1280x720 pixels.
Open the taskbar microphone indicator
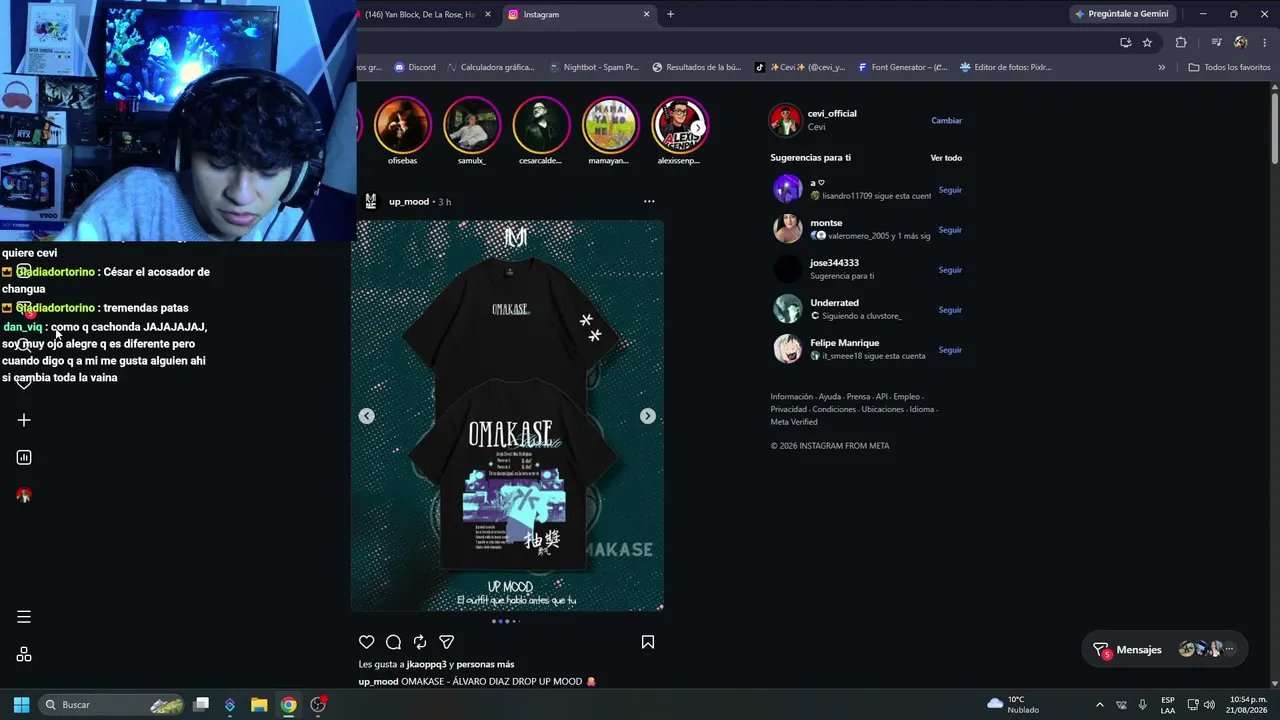pyautogui.click(x=1142, y=705)
